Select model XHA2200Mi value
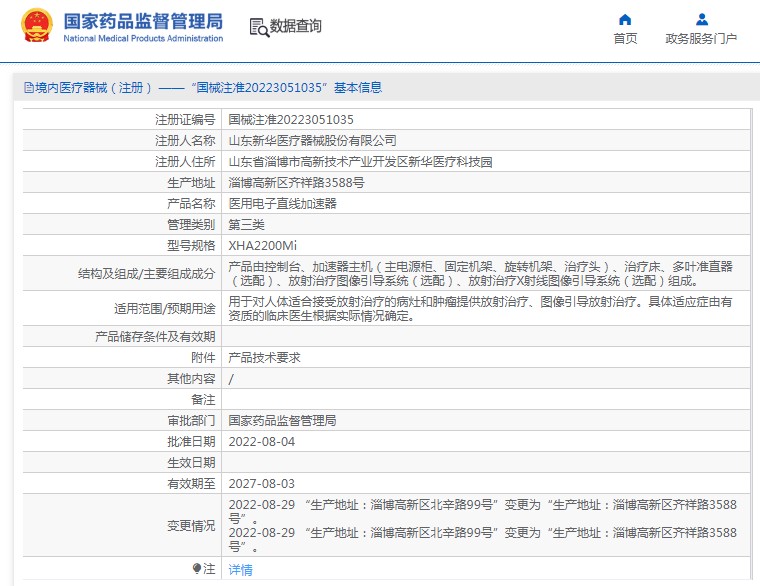 pyautogui.click(x=262, y=246)
